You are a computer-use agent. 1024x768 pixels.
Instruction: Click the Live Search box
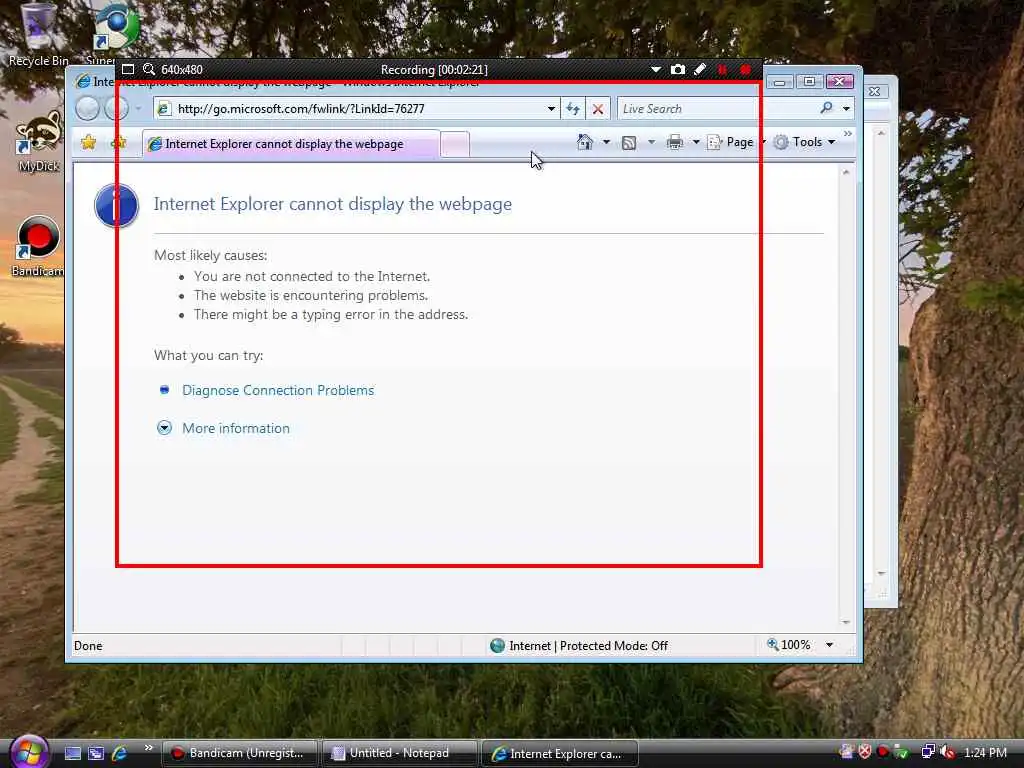click(715, 108)
